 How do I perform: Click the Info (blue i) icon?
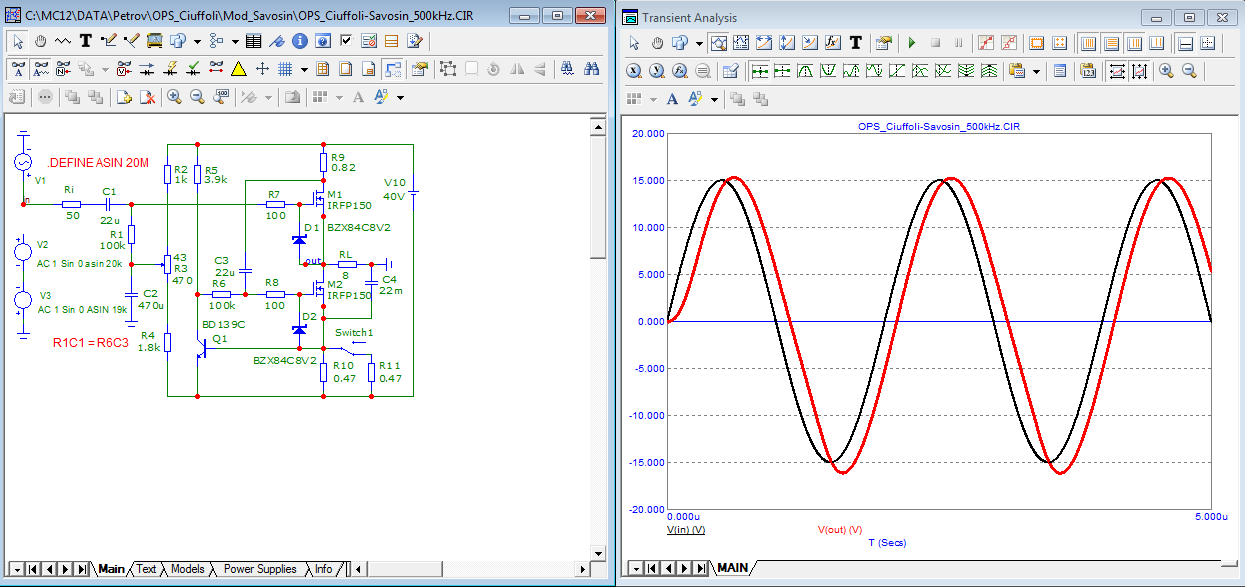tap(299, 41)
